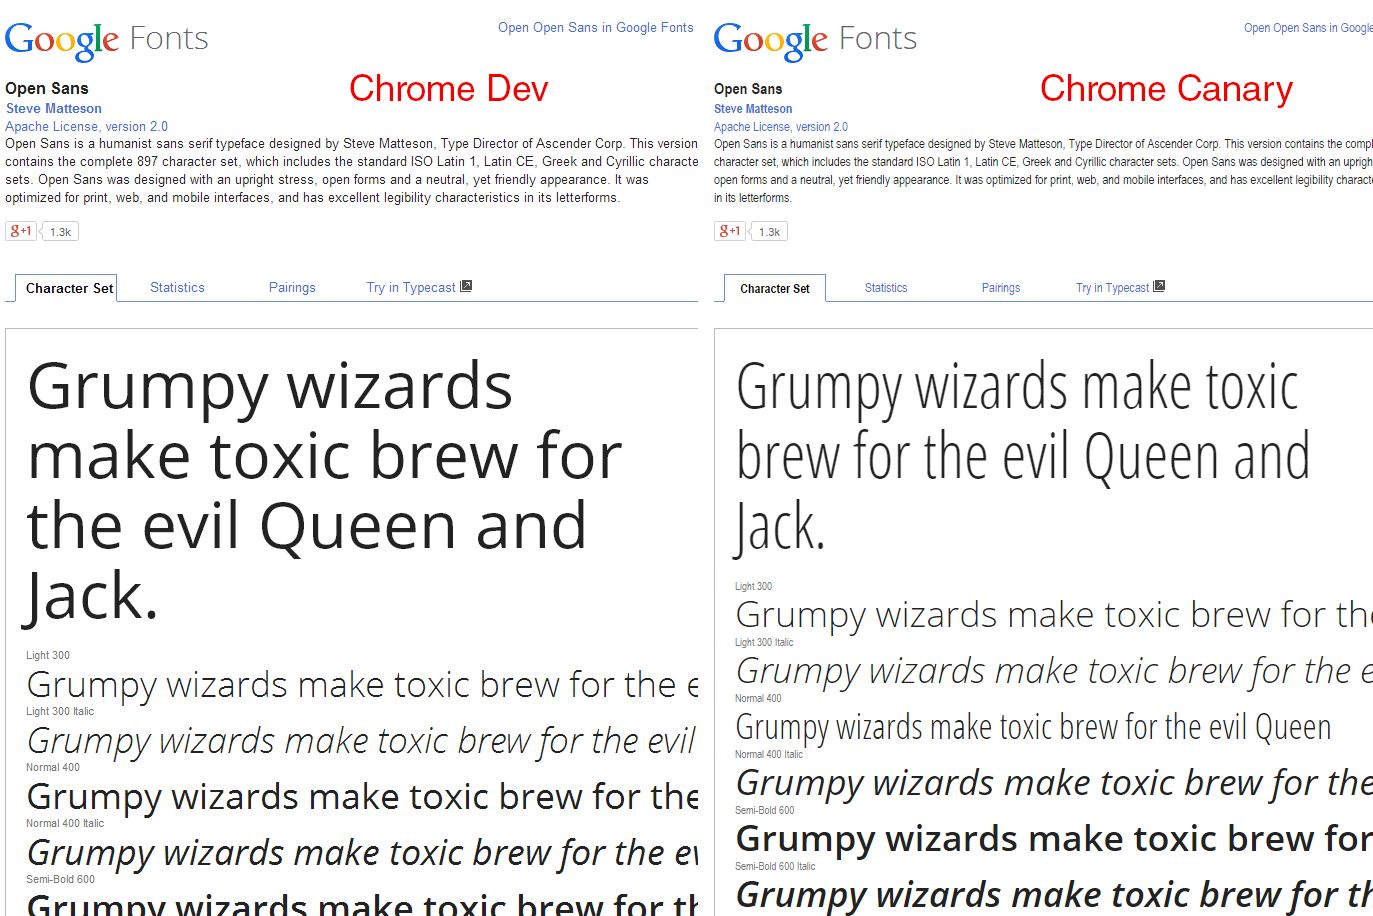
Task: Open the Pairings tab in the right page
Action: point(1001,288)
